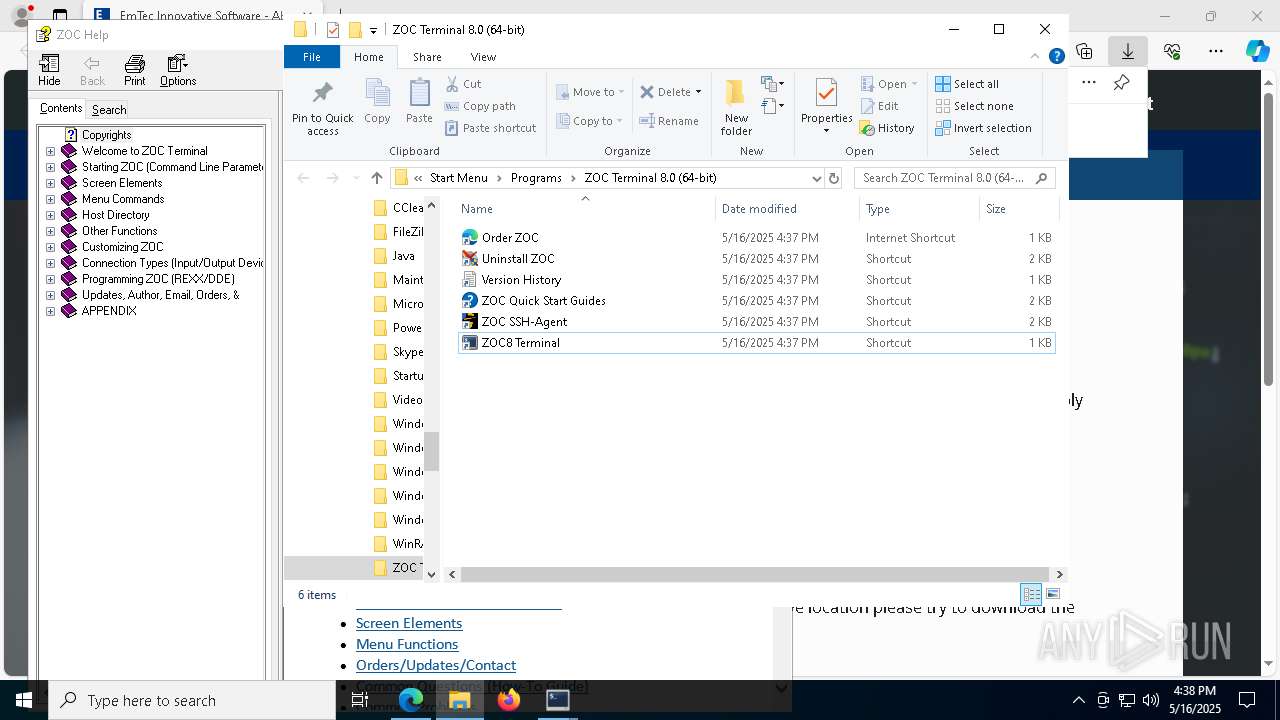Click Invert selection
Screen dimensions: 1280x720
[983, 128]
